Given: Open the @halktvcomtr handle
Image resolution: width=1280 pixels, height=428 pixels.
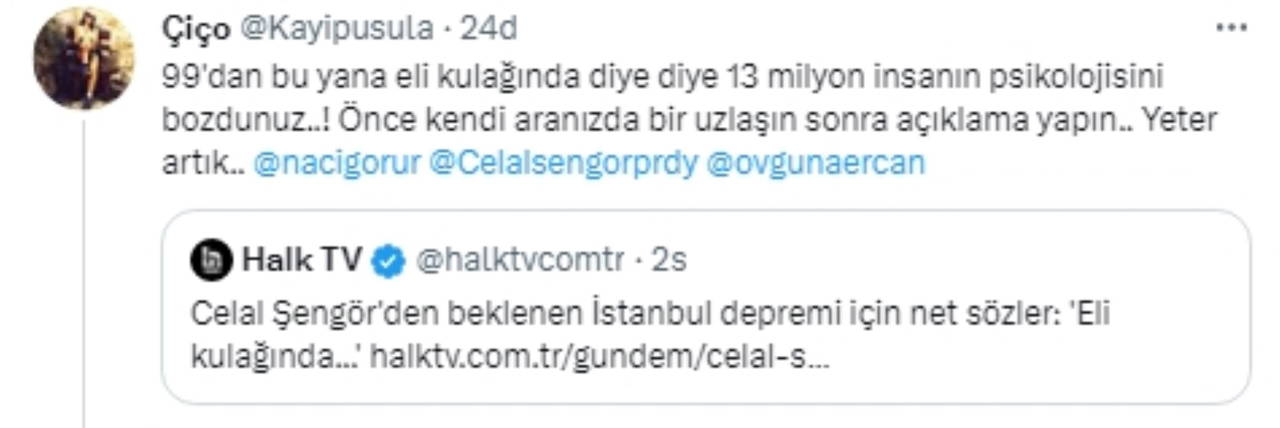Looking at the screenshot, I should (518, 262).
